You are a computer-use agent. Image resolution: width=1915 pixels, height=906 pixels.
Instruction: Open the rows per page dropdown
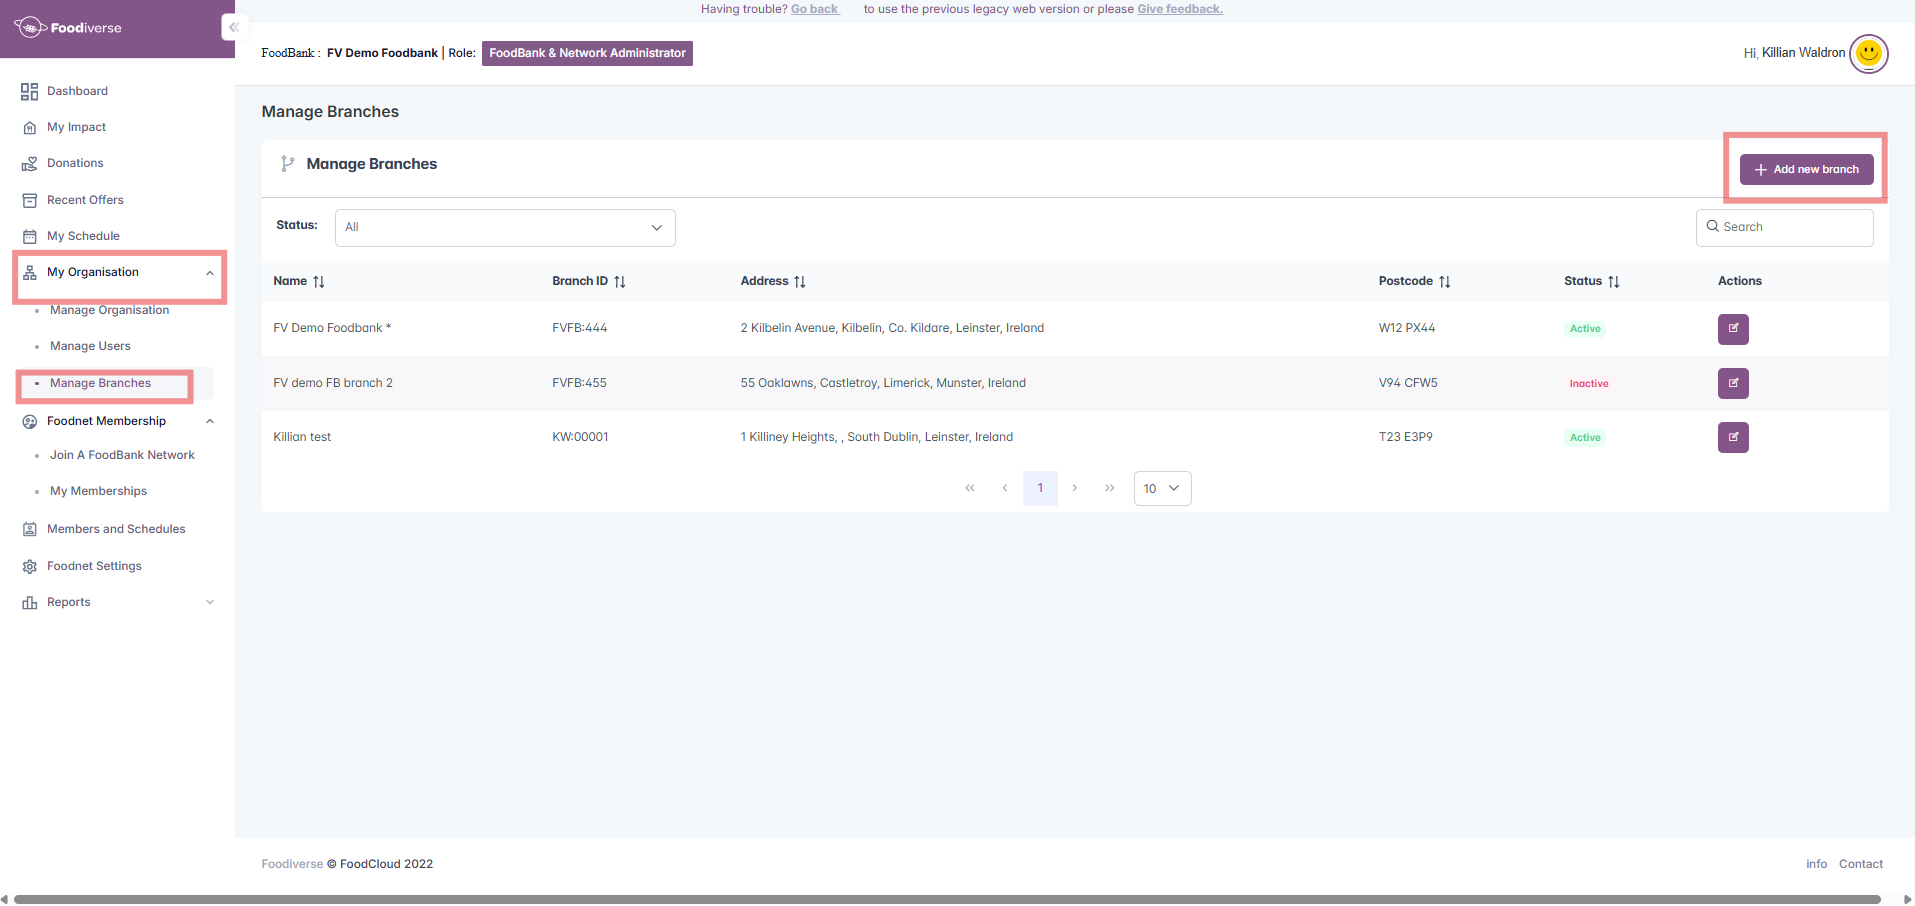[1162, 488]
